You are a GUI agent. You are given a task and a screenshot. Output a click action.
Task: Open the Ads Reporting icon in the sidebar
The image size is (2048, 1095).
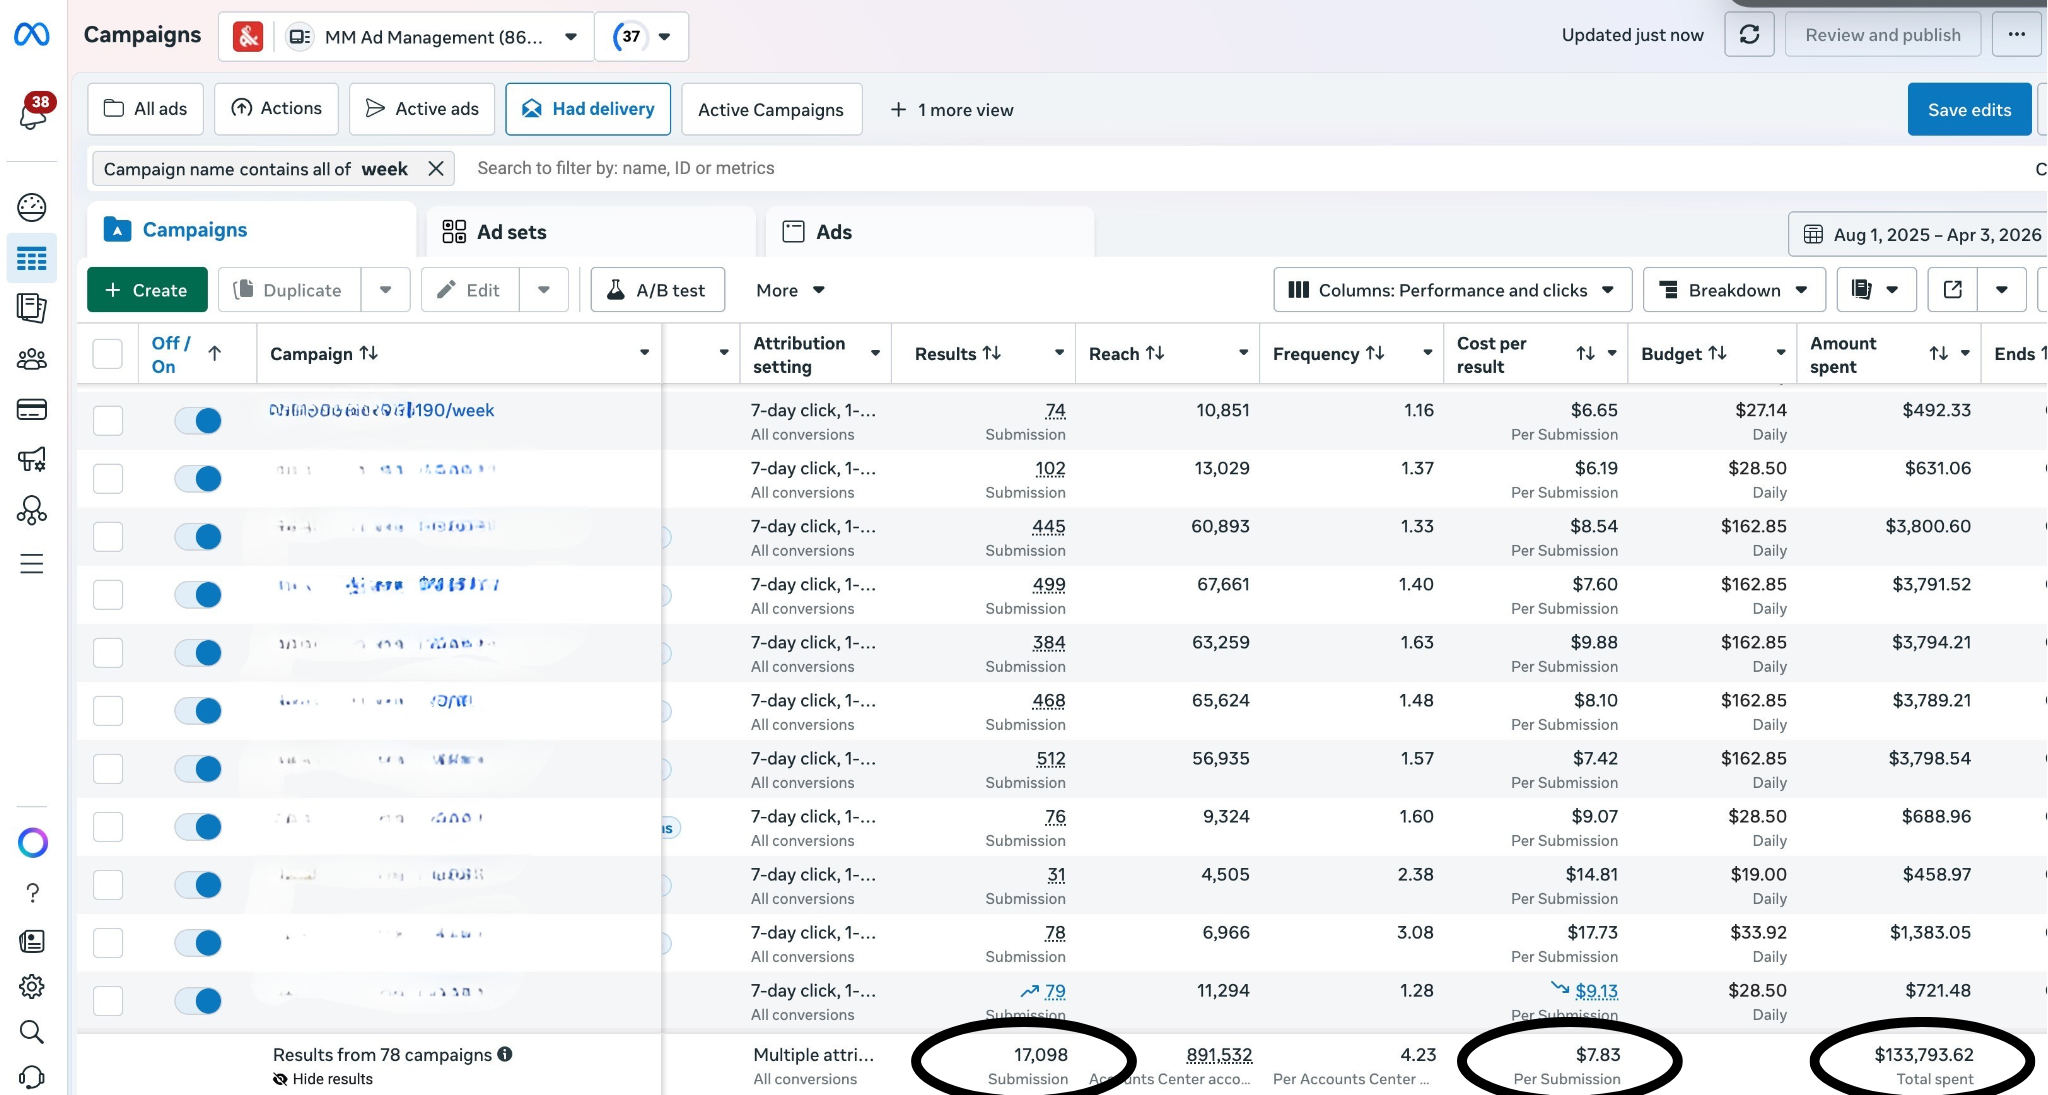click(x=32, y=308)
